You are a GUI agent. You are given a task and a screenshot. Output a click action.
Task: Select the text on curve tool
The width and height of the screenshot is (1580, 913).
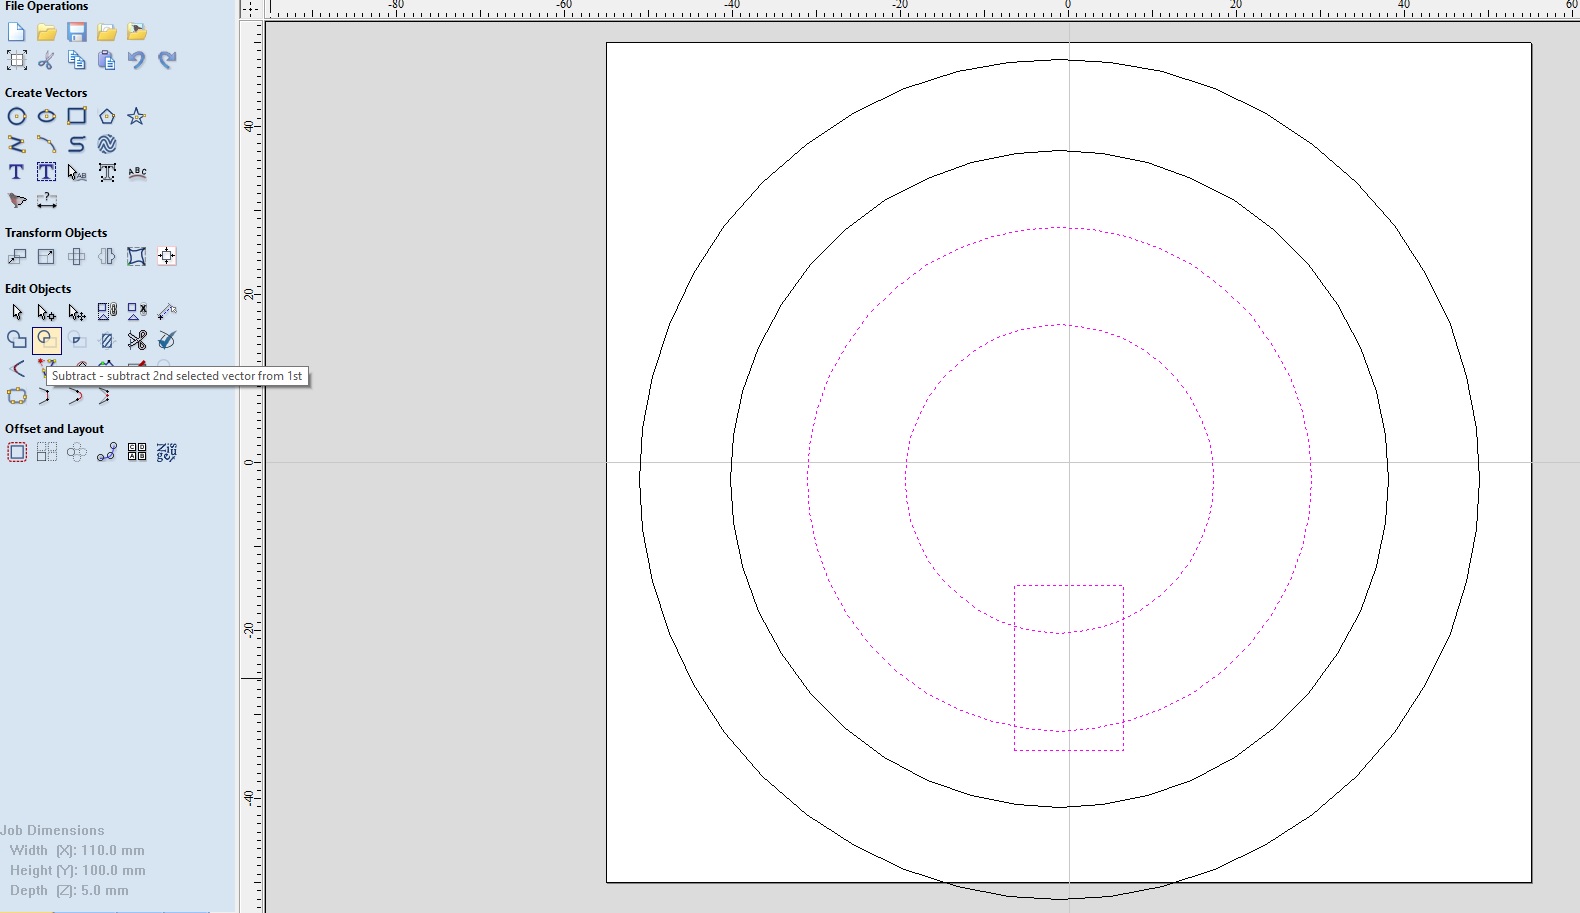(x=137, y=172)
